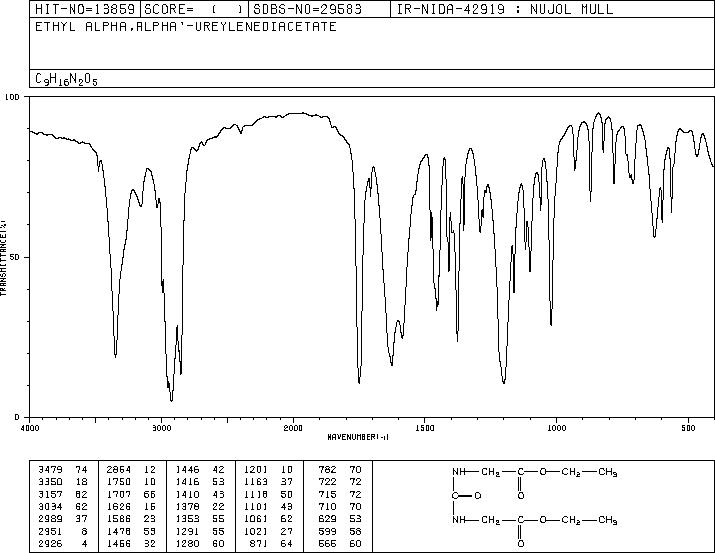Image resolution: width=715 pixels, height=553 pixels.
Task: Click the 4000 tick on wavenumber axis
Action: 30,427
